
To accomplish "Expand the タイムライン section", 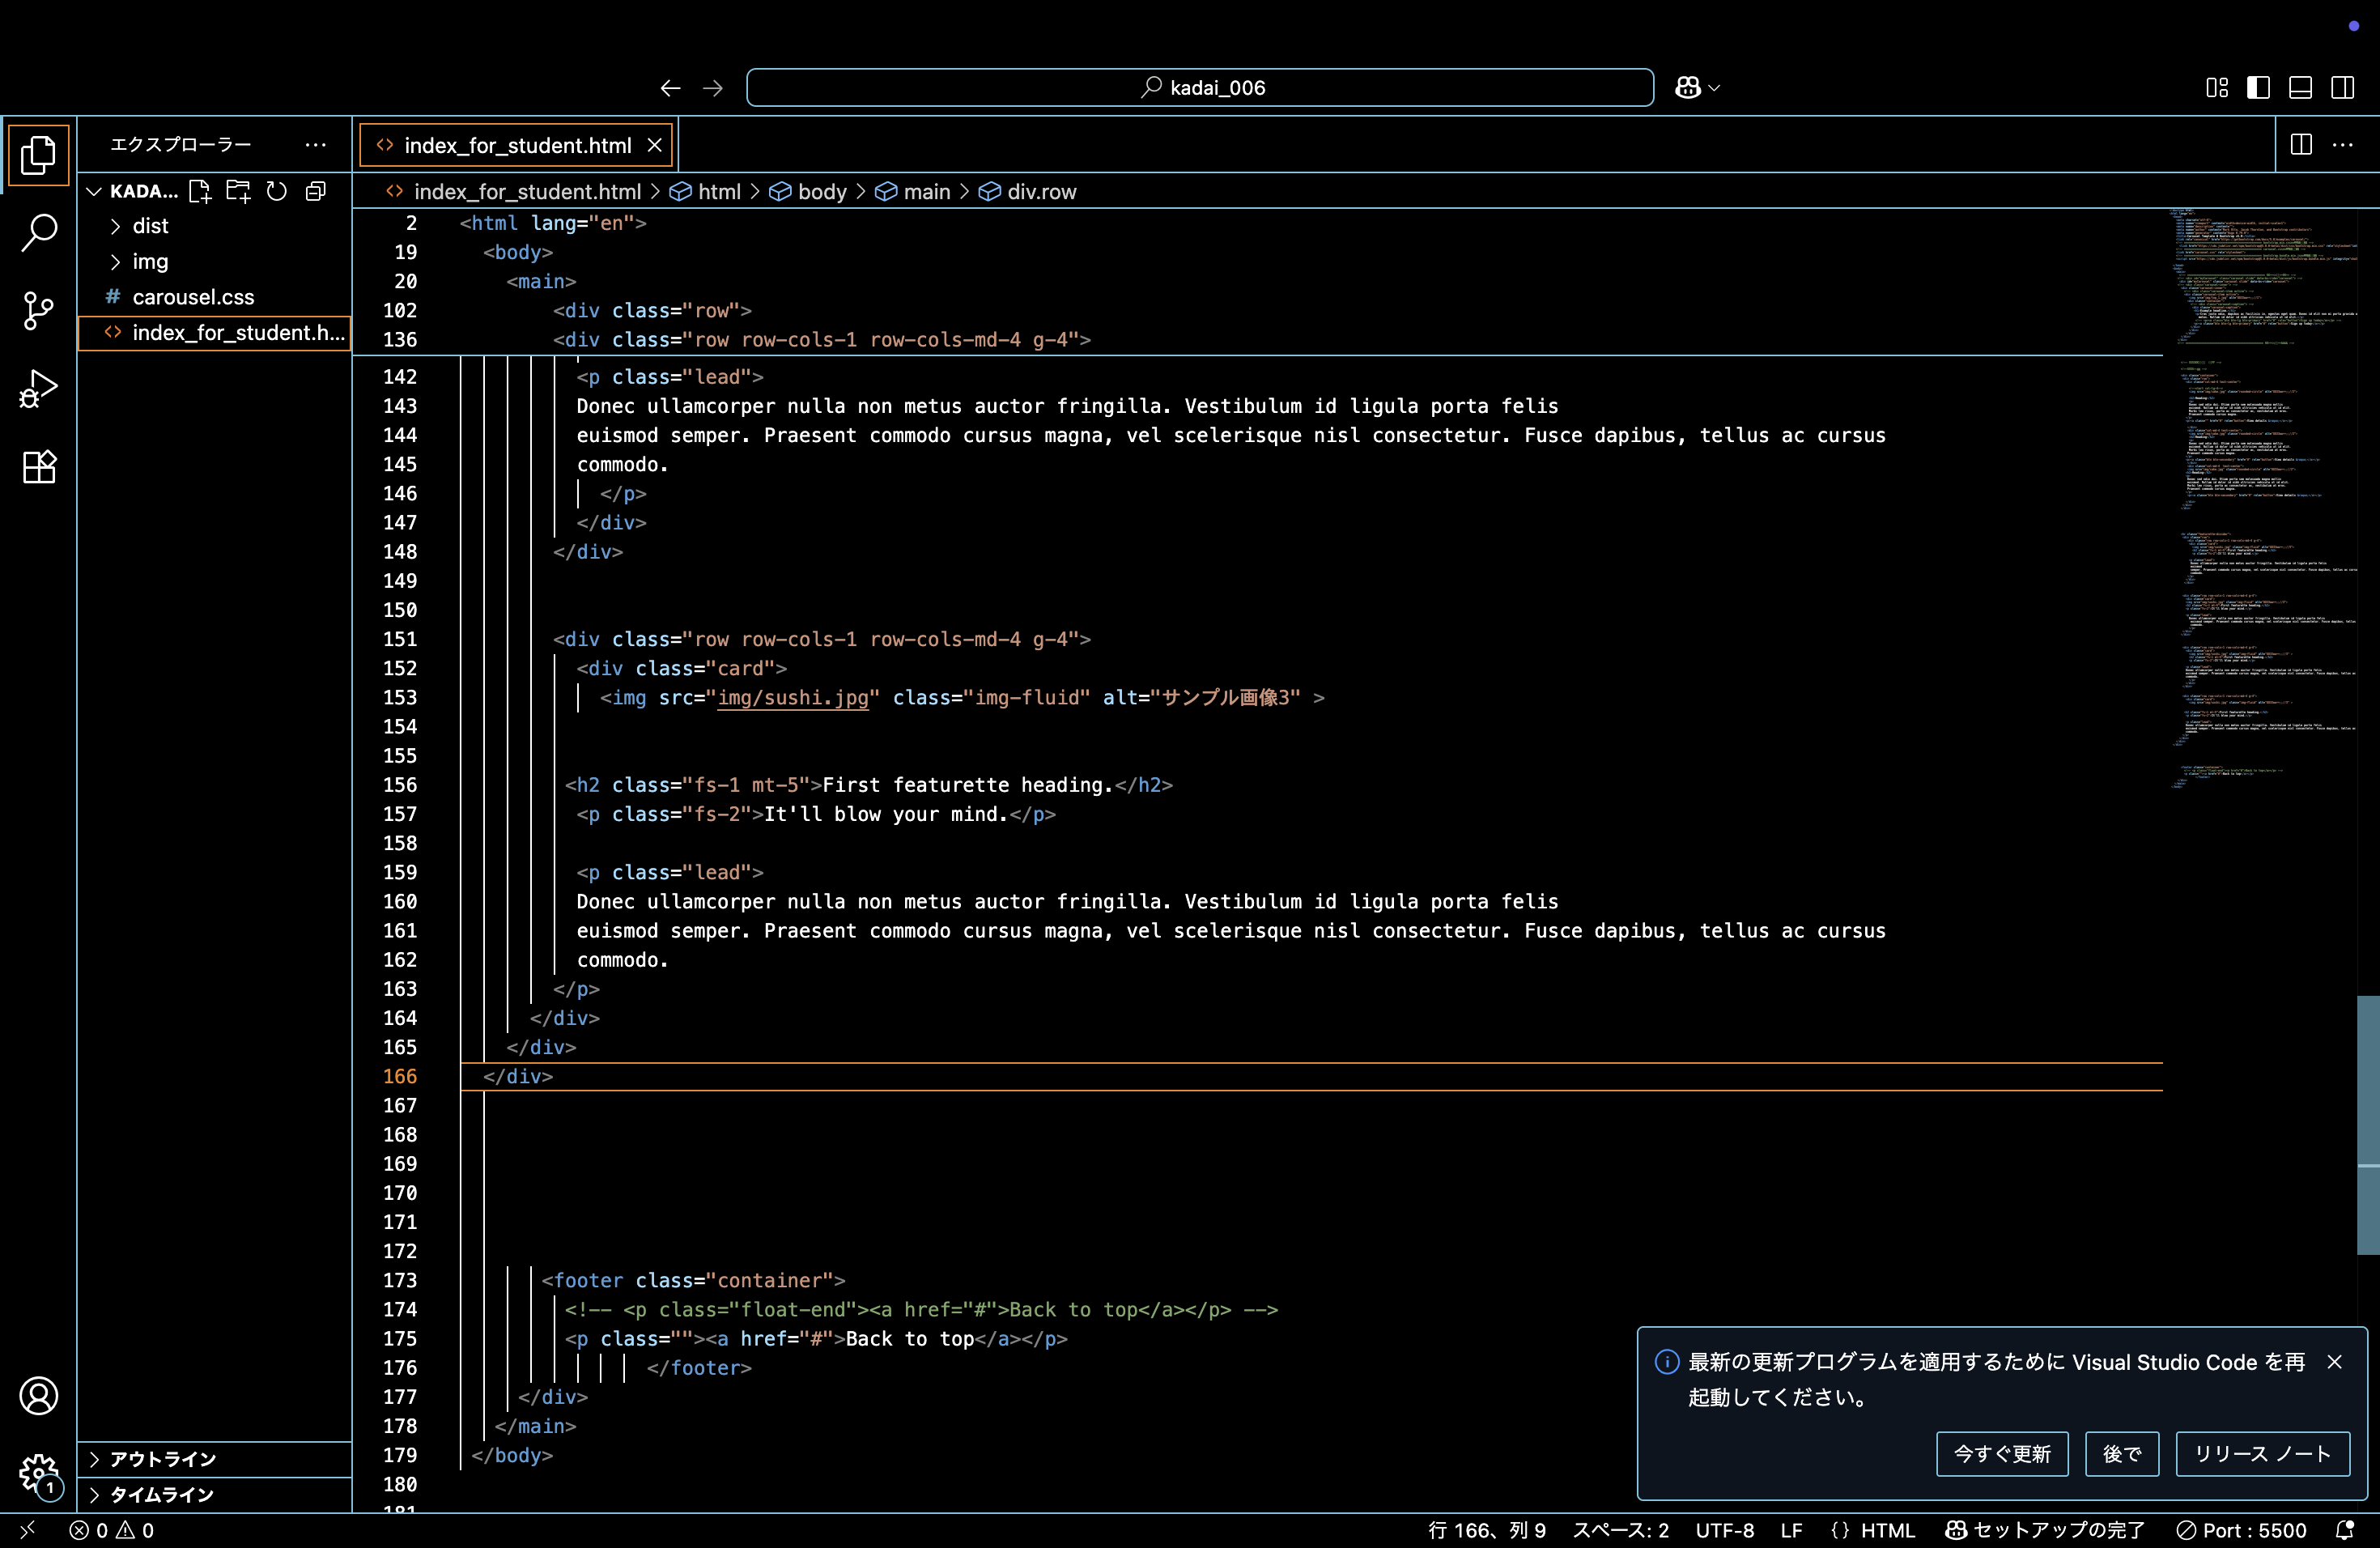I will (215, 1494).
